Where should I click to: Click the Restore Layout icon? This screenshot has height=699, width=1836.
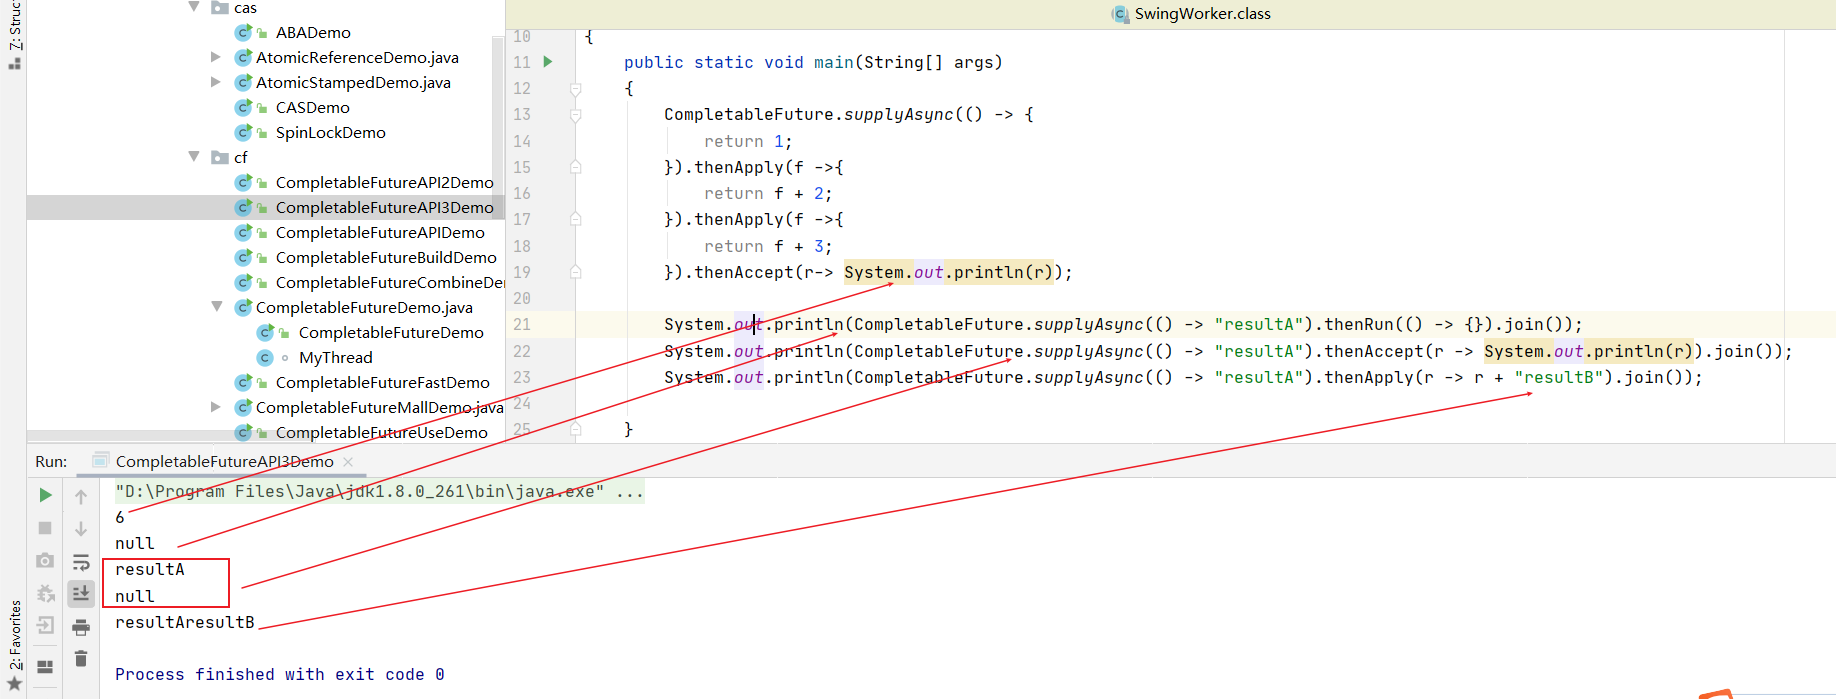tap(45, 666)
